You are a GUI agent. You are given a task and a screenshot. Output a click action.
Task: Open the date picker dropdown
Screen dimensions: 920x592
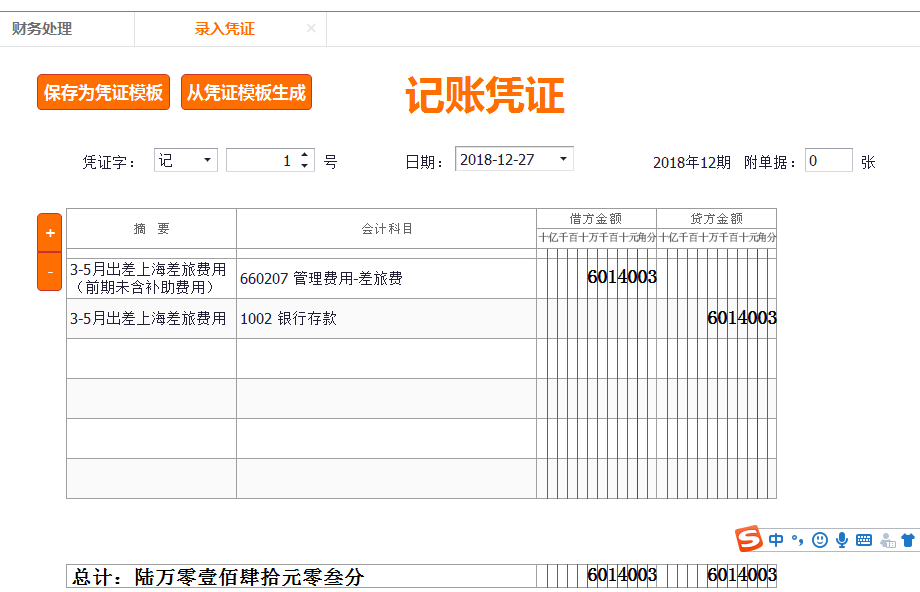564,159
